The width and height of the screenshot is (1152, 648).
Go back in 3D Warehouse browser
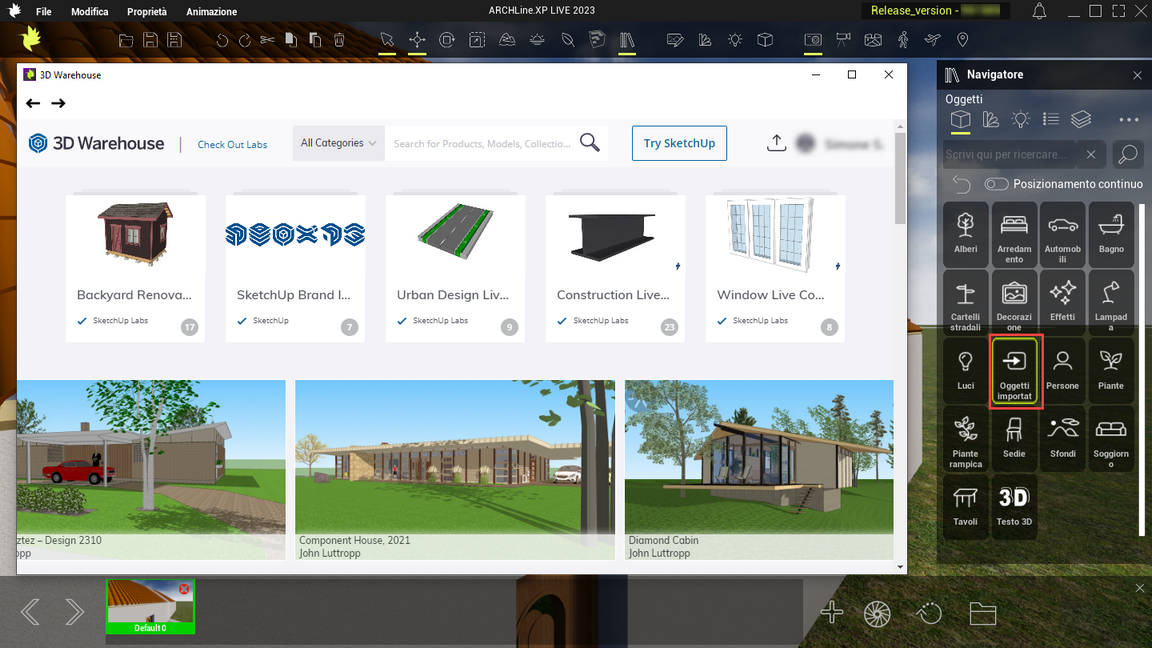(33, 104)
